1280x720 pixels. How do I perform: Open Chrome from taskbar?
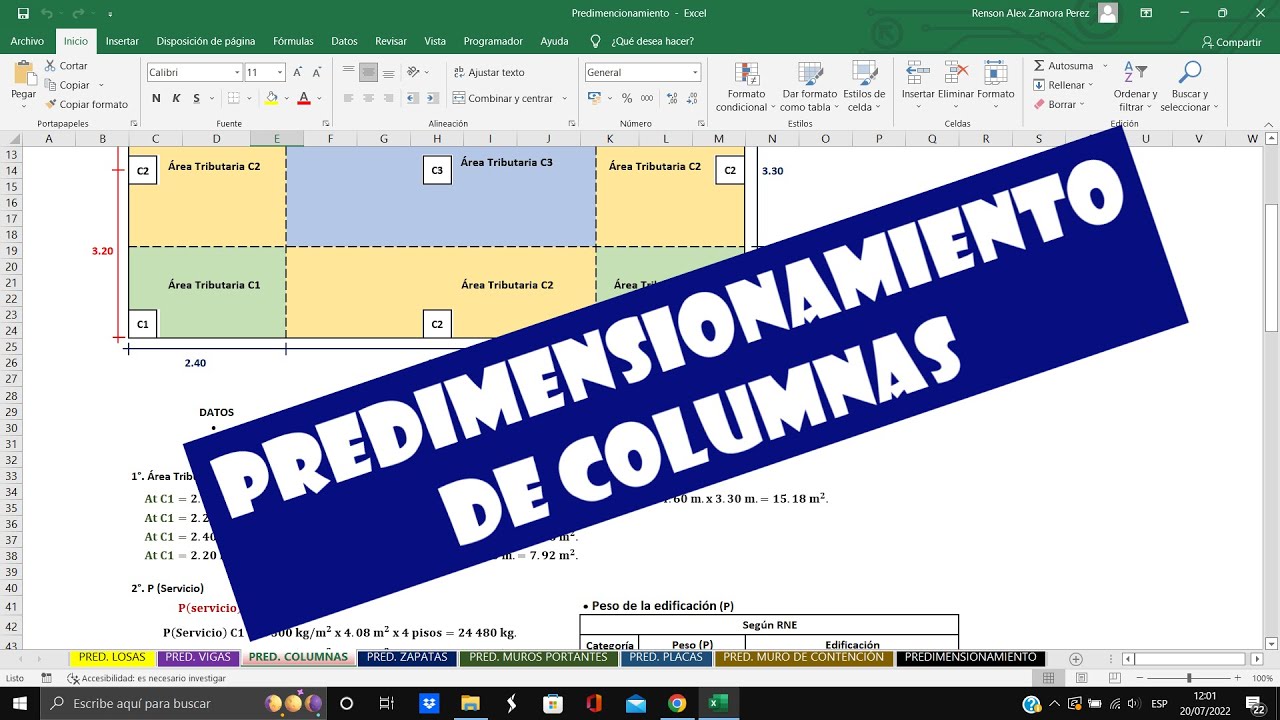coord(677,703)
